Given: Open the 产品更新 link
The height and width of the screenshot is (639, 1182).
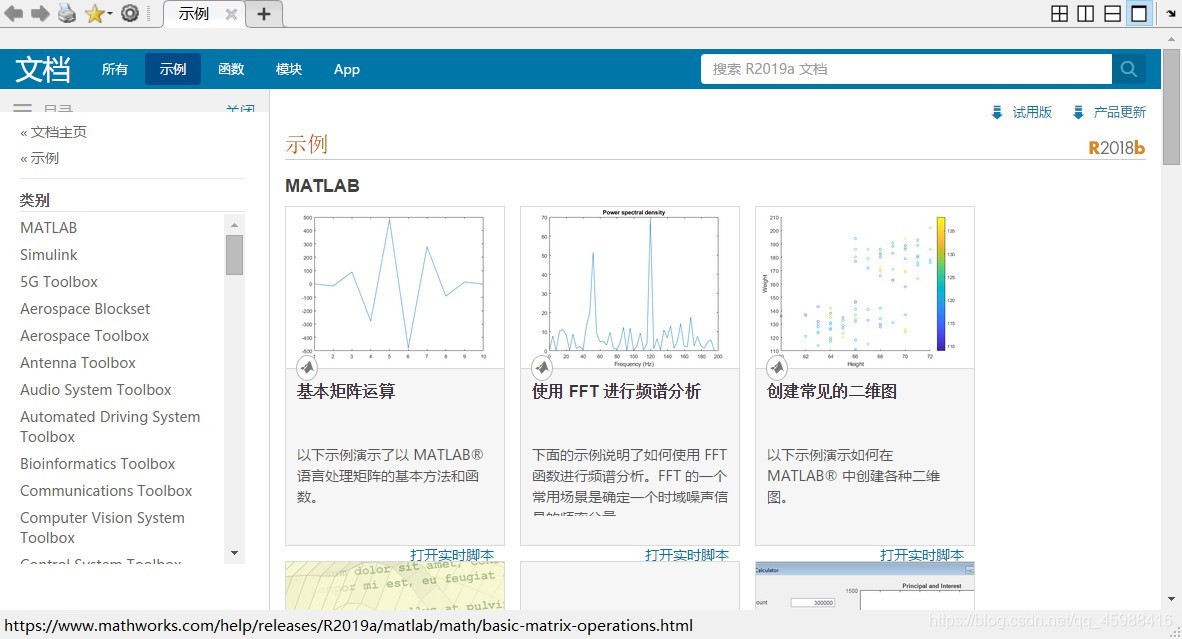Looking at the screenshot, I should [1119, 112].
